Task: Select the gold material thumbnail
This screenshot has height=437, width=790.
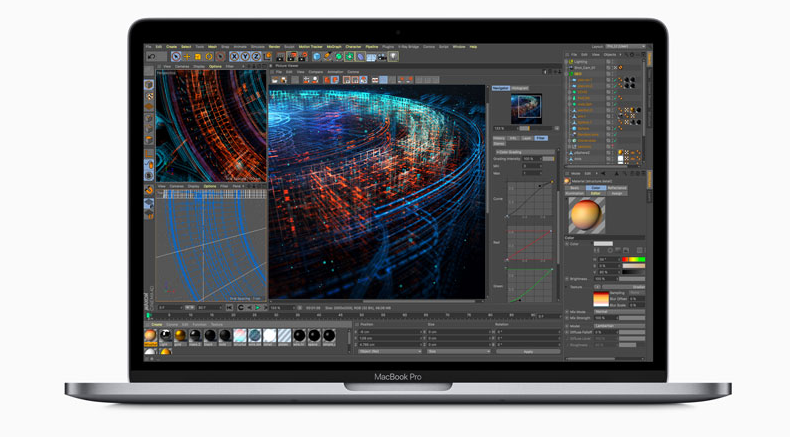Action: pos(180,335)
